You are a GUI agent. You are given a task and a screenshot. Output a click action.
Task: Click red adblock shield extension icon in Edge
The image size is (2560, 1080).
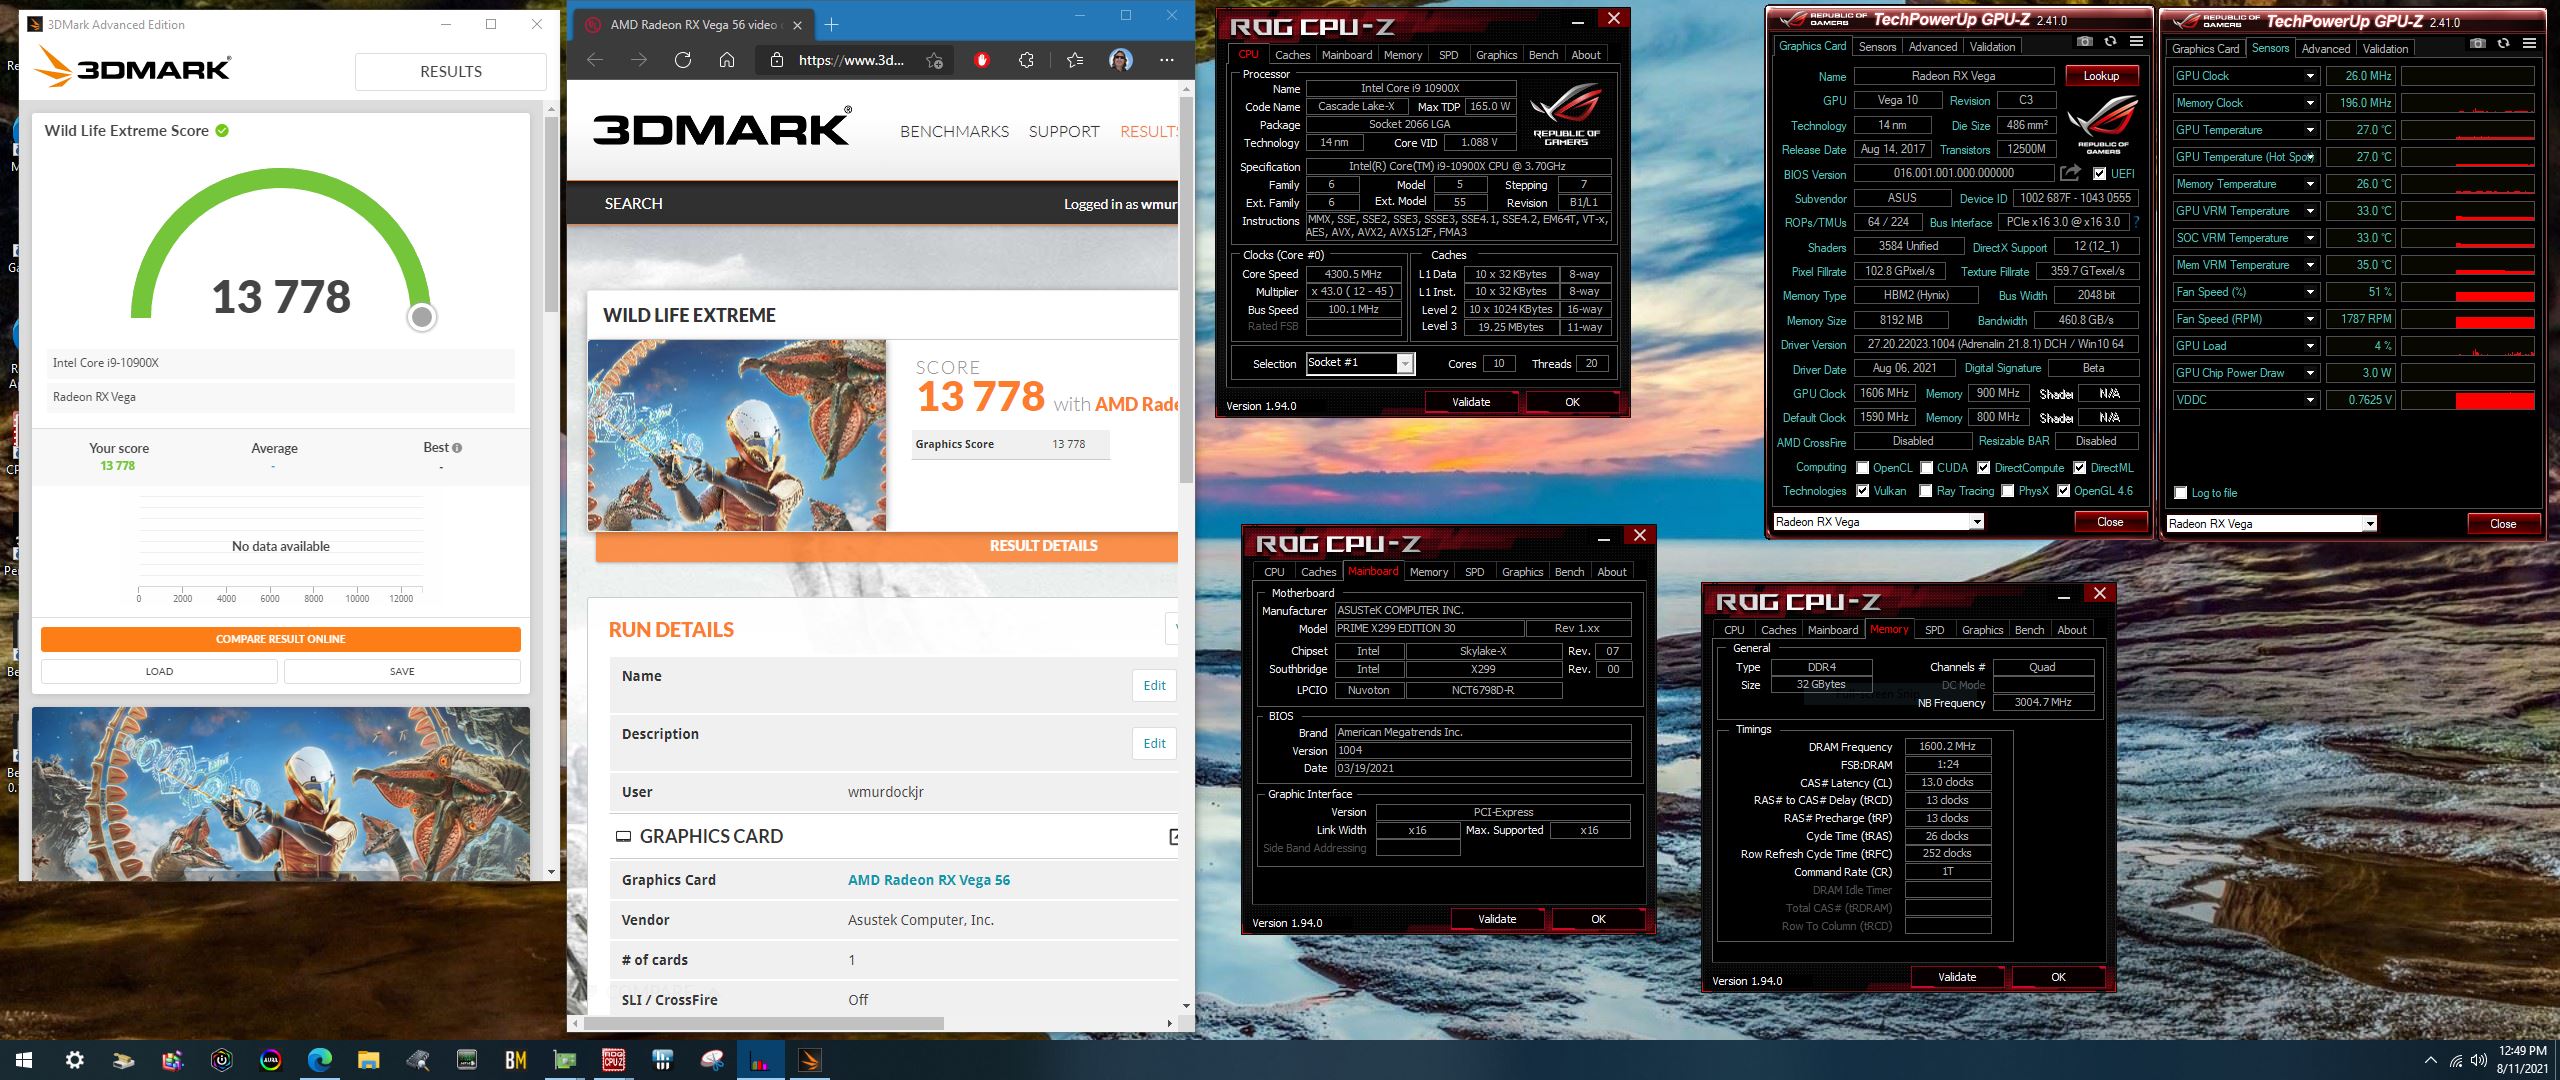click(x=981, y=60)
